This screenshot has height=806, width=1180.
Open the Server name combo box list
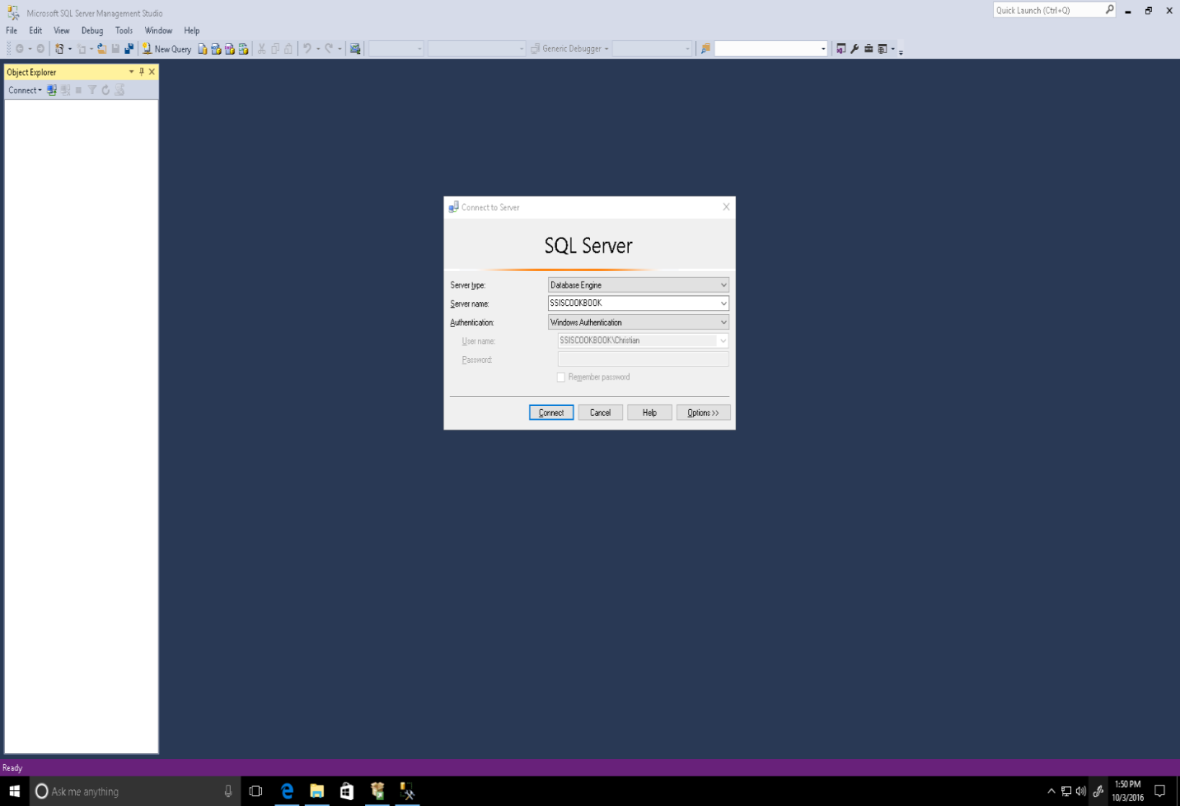[x=723, y=303]
